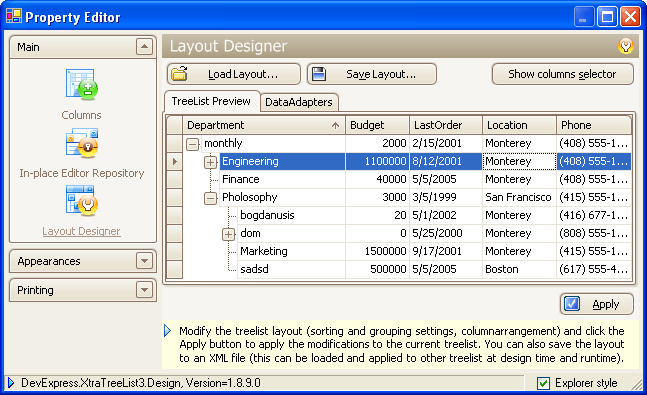Click the 1100000 budget cell

378,161
